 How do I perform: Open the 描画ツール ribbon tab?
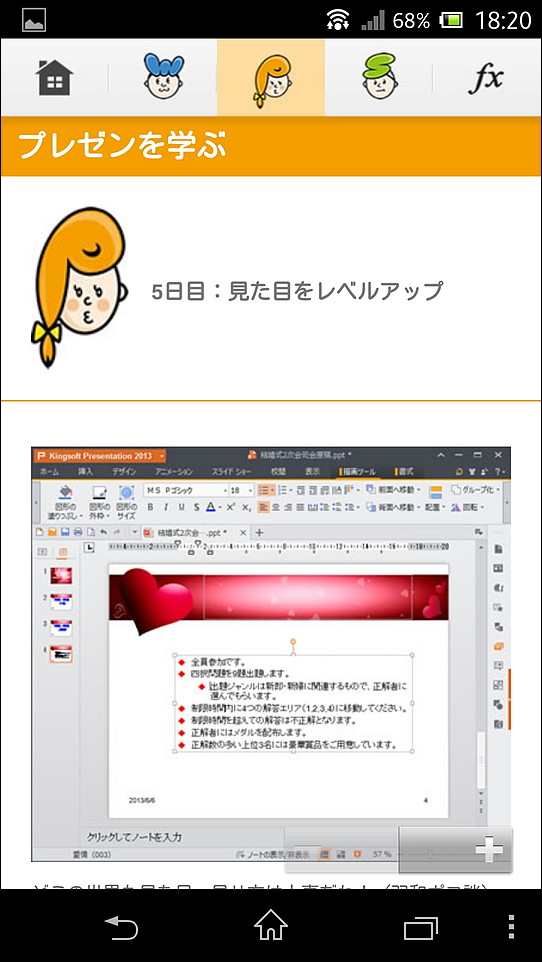358,472
